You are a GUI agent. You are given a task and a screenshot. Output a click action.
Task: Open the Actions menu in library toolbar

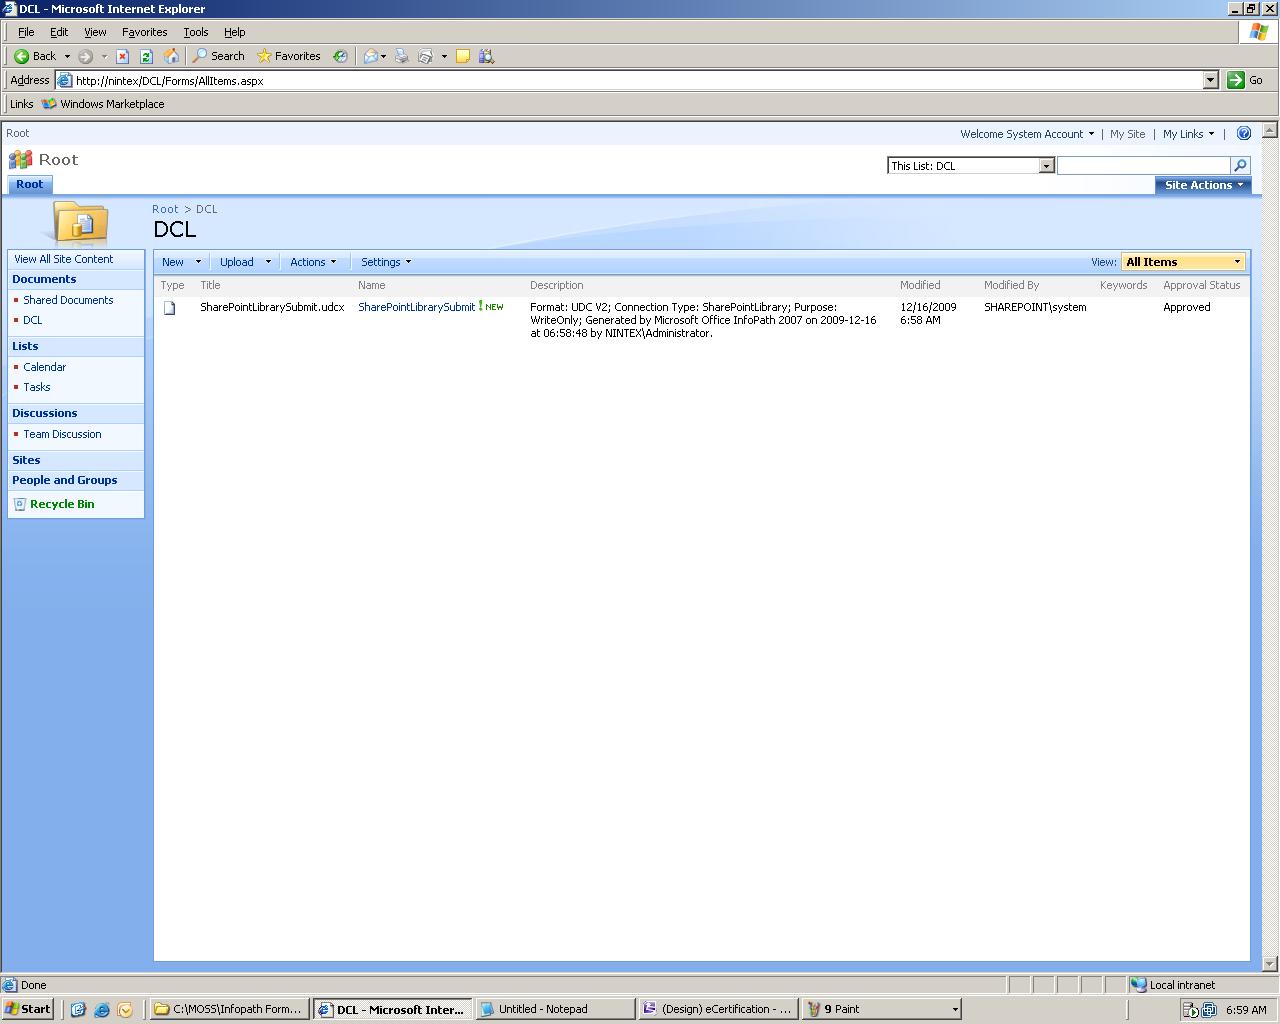(313, 262)
